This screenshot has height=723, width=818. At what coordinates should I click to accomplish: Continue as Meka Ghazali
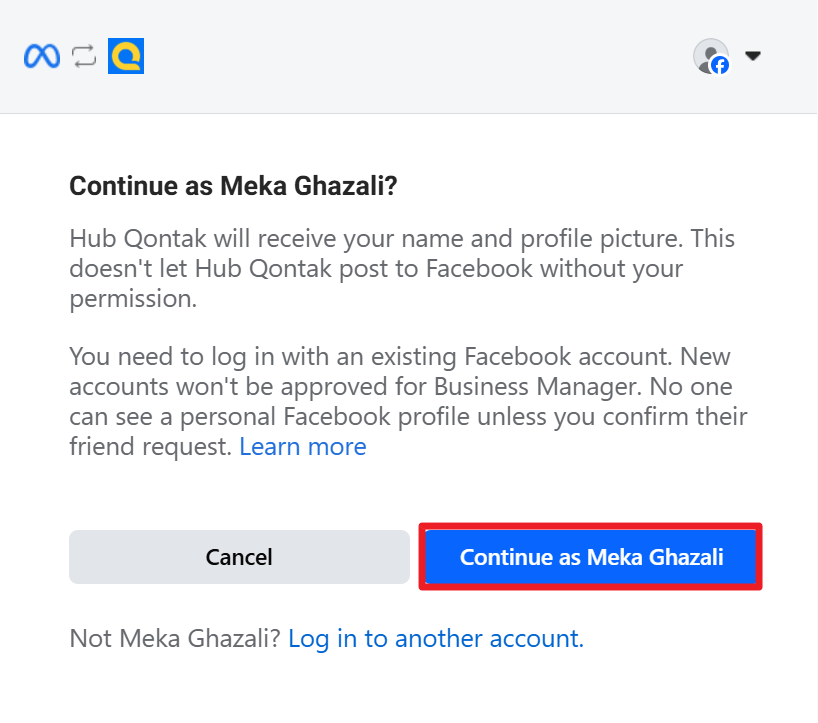(x=591, y=557)
